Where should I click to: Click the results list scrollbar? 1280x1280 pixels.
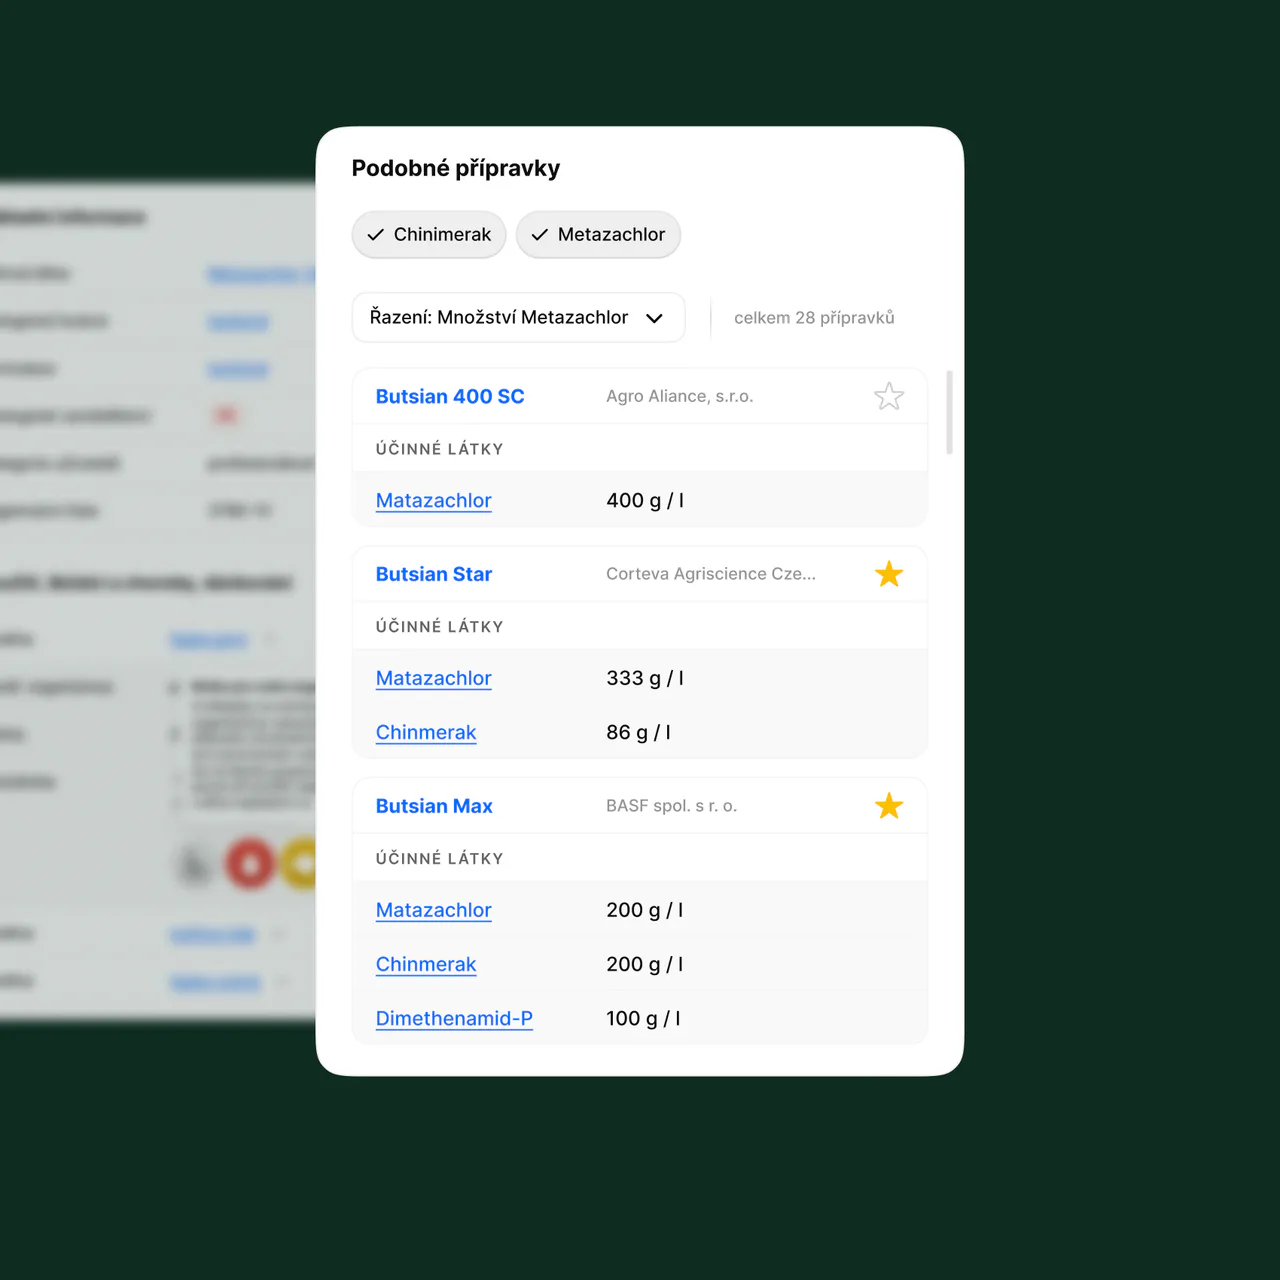coord(949,412)
